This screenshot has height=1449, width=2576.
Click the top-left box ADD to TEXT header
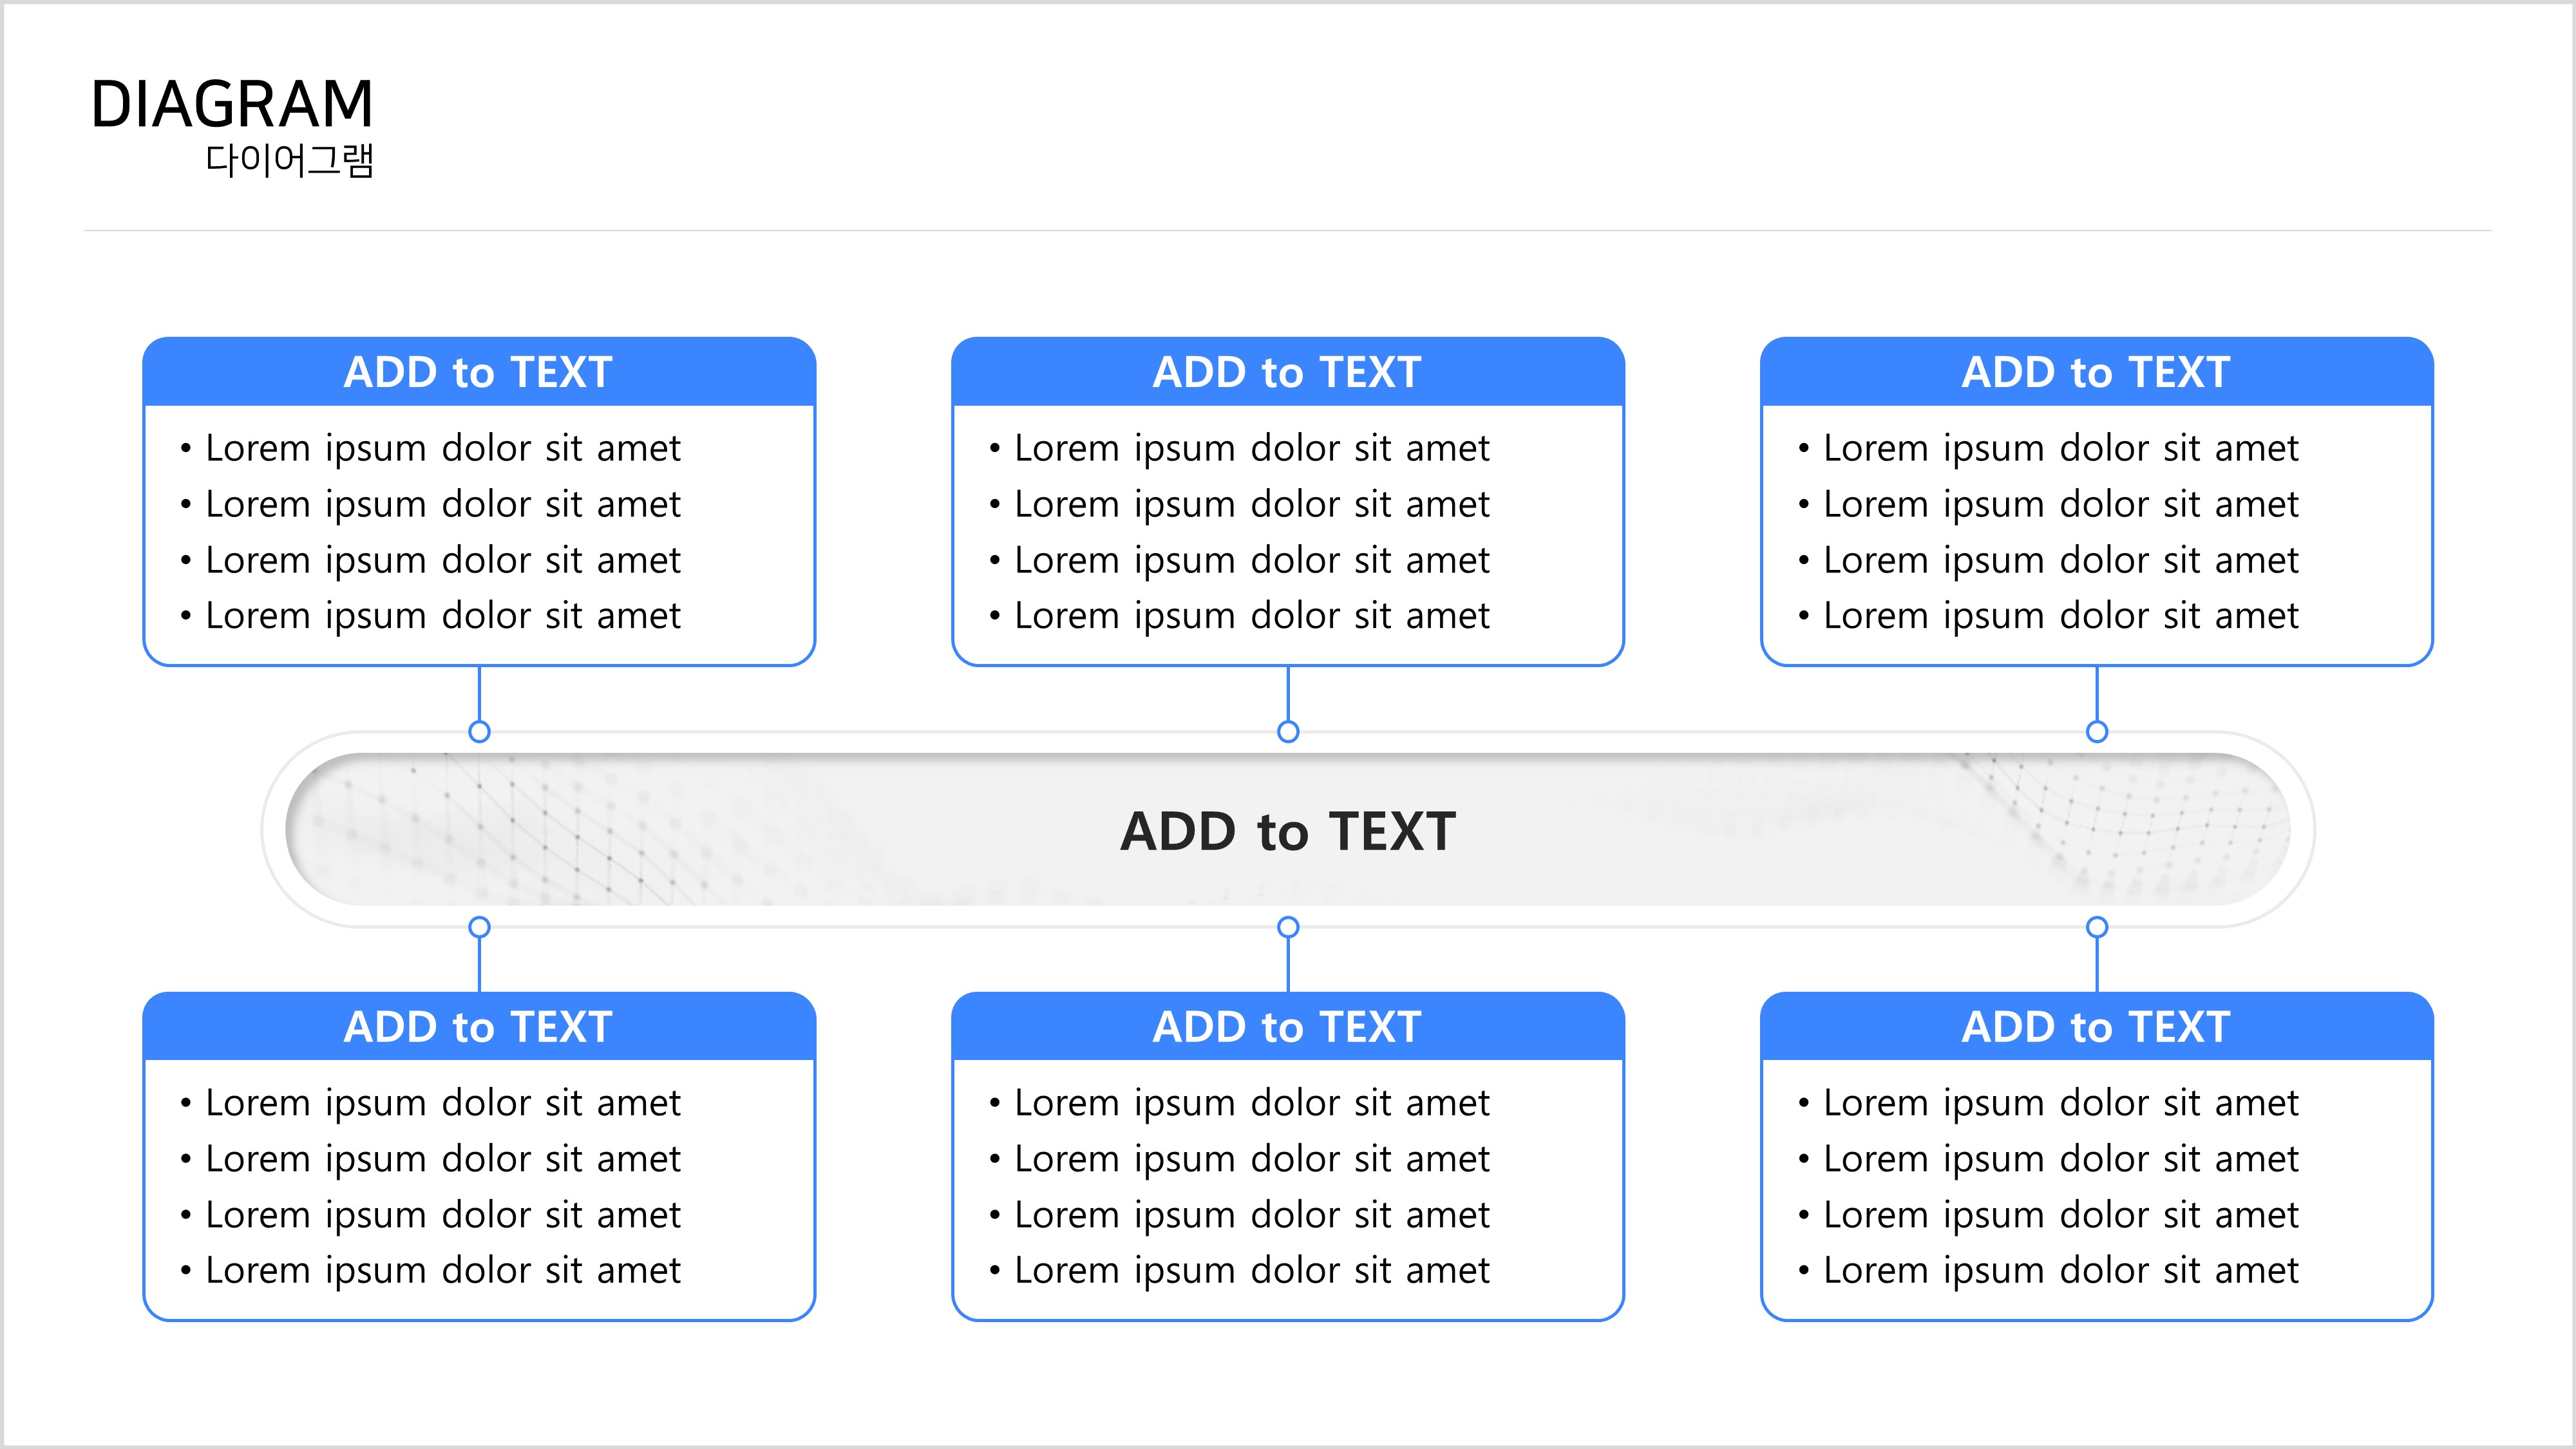[x=479, y=372]
